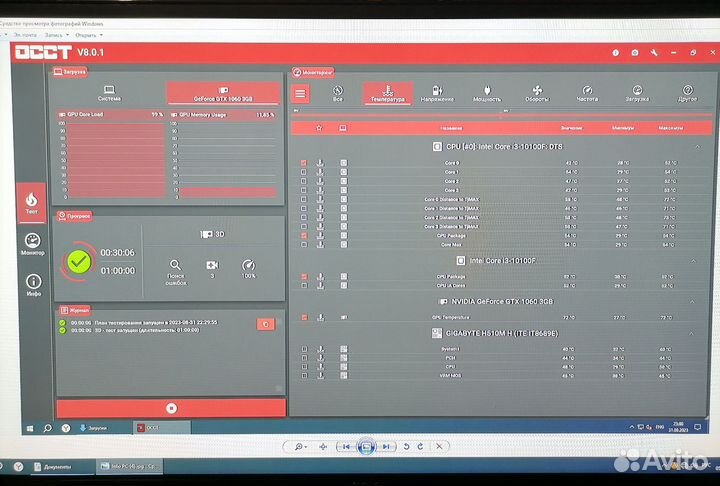Toggle the Core 1 checkbox
Screen dimensions: 720x486
tap(304, 172)
